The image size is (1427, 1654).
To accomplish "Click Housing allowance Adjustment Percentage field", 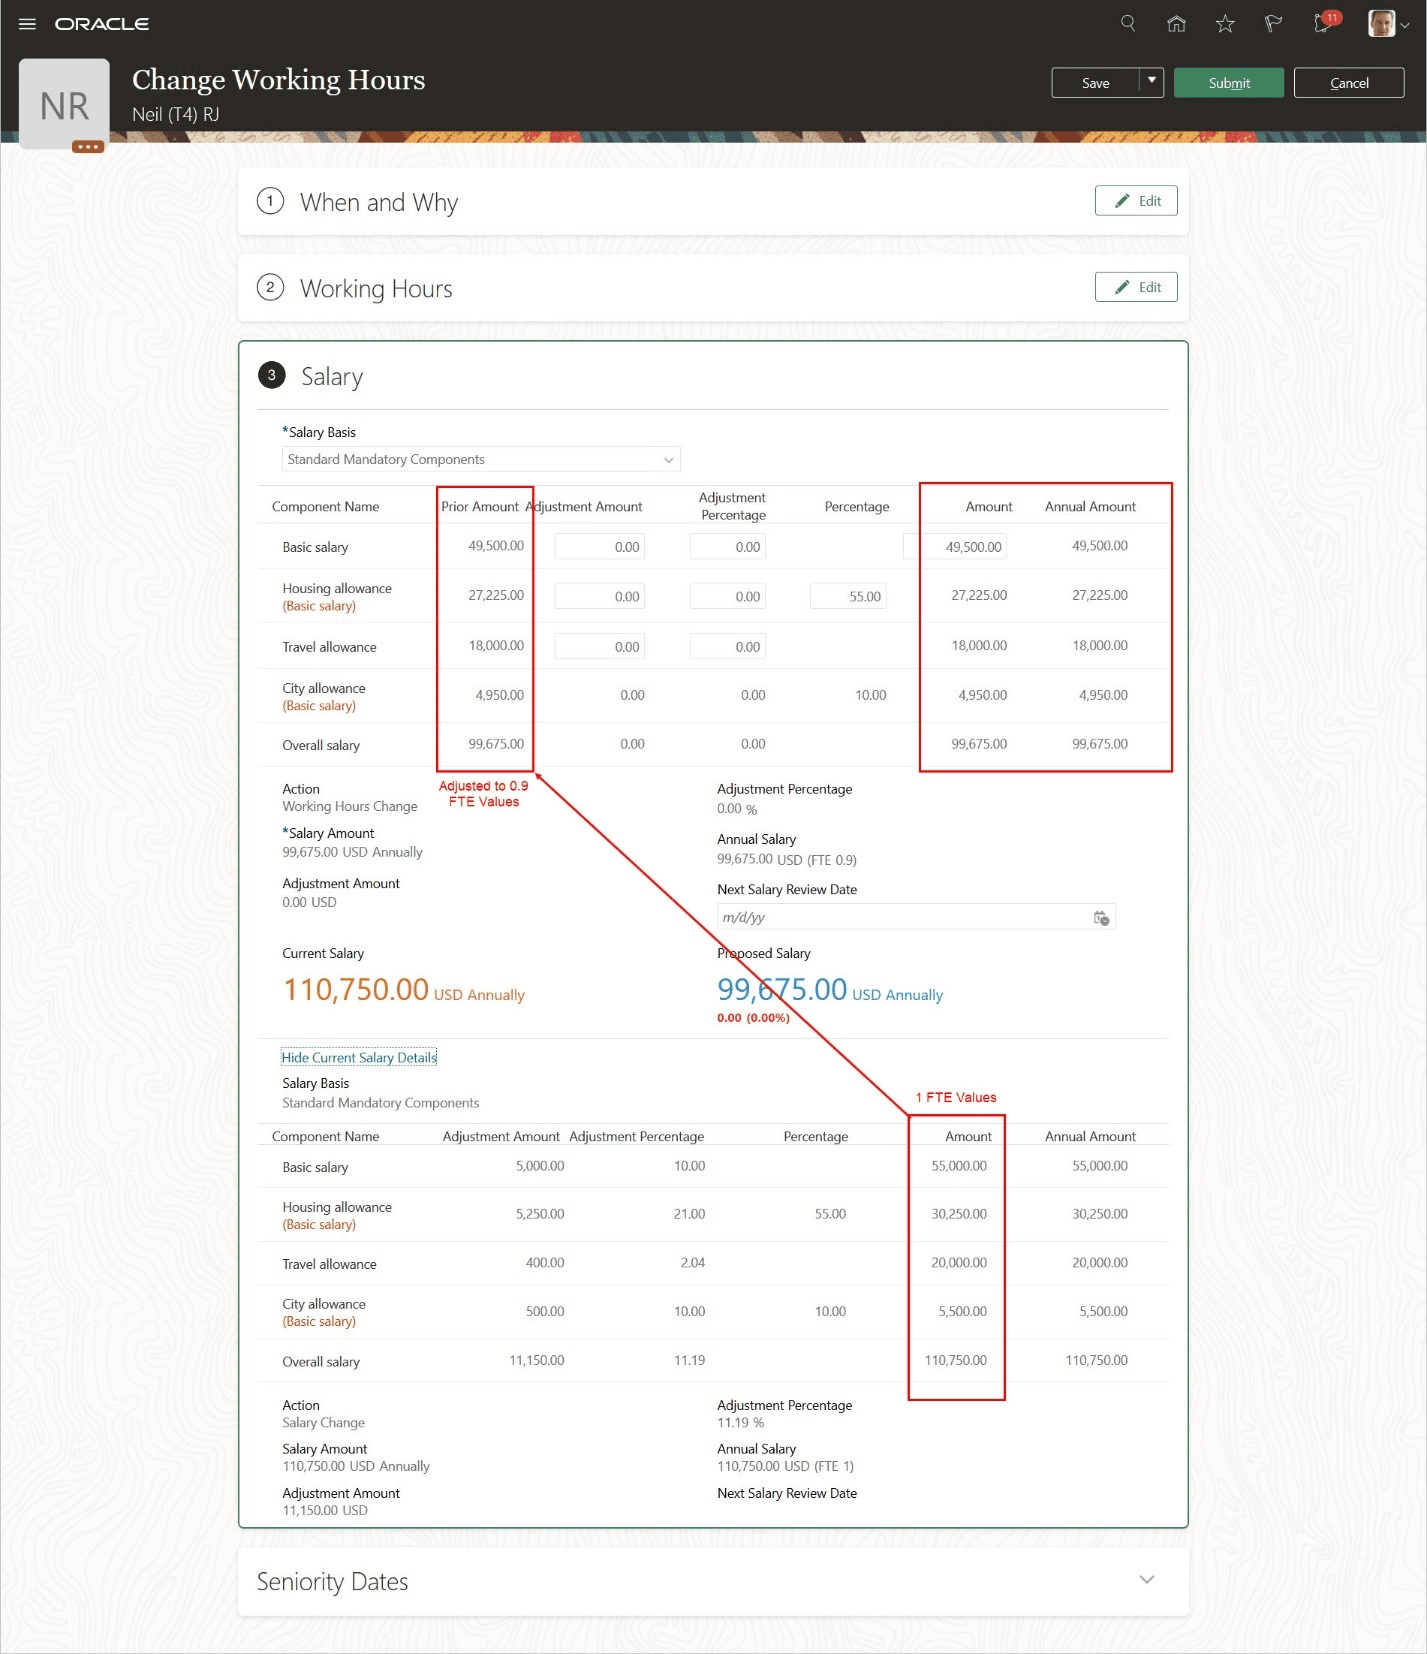I will click(x=728, y=597).
